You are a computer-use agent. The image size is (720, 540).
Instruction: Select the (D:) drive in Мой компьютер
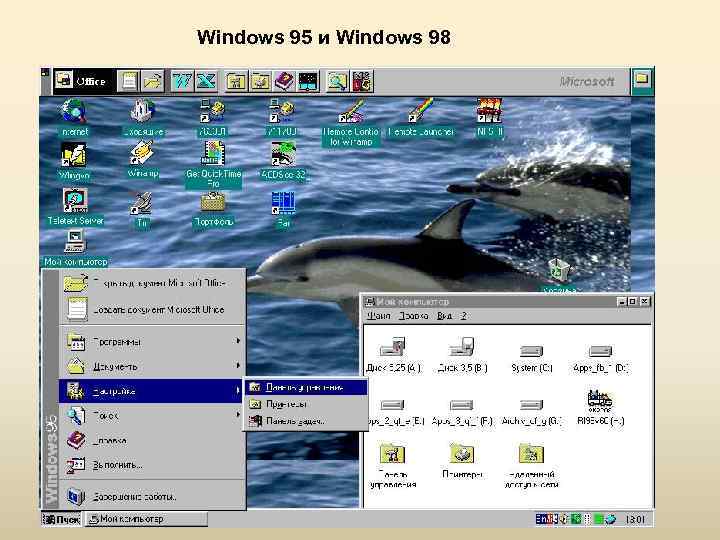pos(601,357)
